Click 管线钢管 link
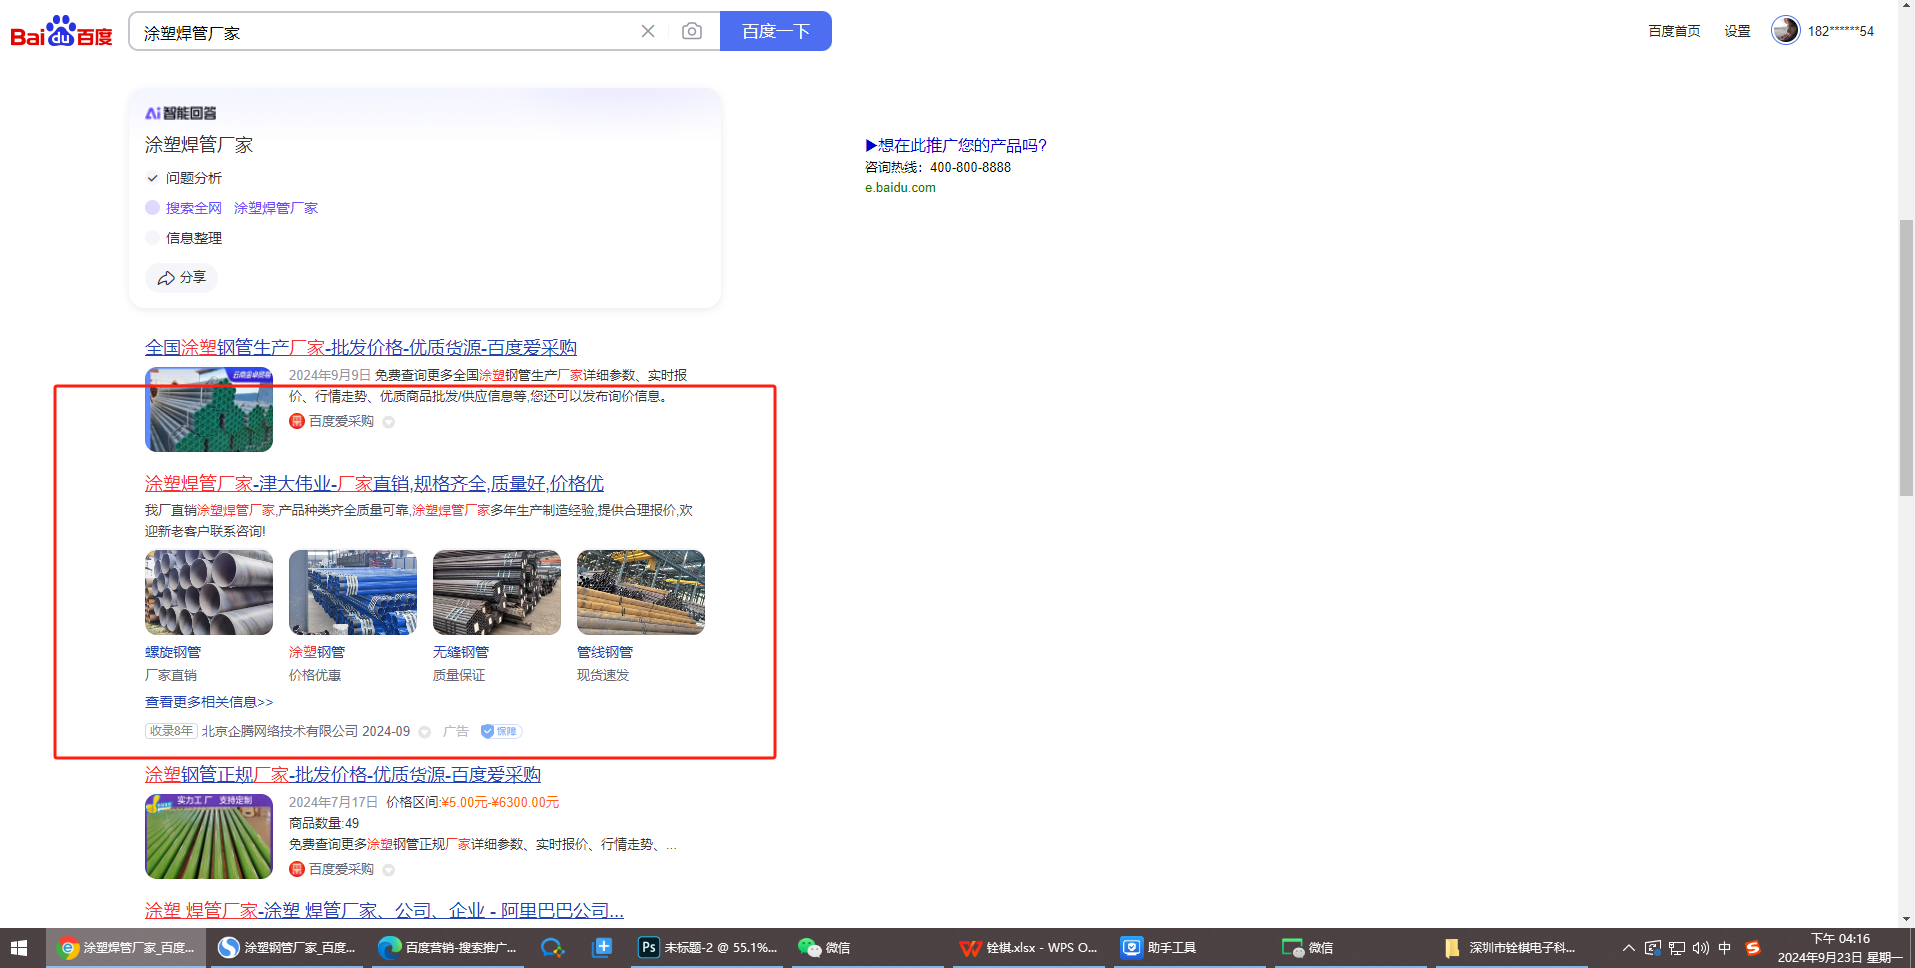Screen dimensions: 1915x968 605,652
